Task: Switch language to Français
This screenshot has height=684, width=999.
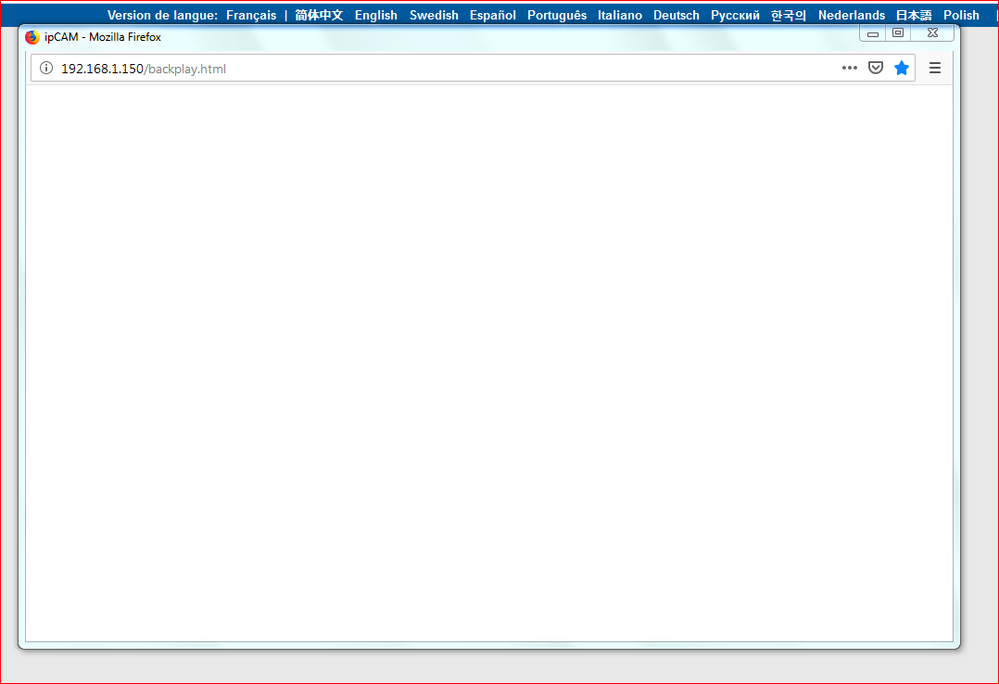Action: coord(251,15)
